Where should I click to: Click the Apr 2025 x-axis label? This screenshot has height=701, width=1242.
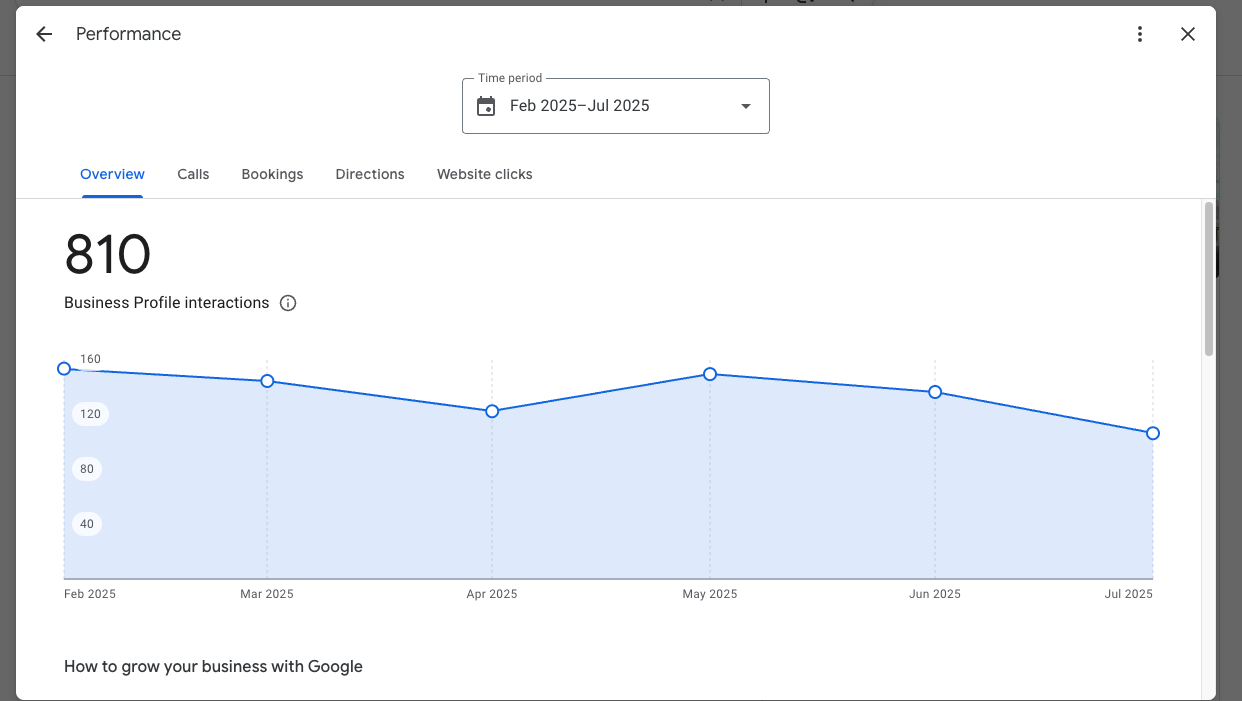(492, 594)
